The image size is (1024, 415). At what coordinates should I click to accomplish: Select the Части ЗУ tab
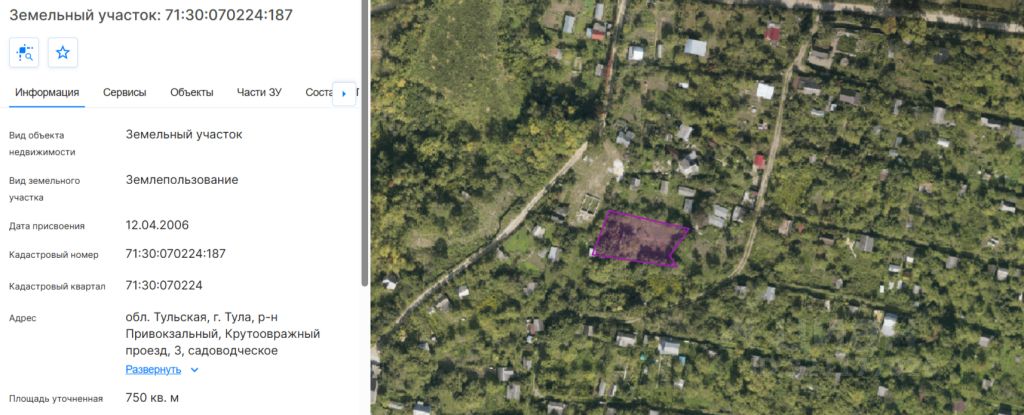[259, 92]
